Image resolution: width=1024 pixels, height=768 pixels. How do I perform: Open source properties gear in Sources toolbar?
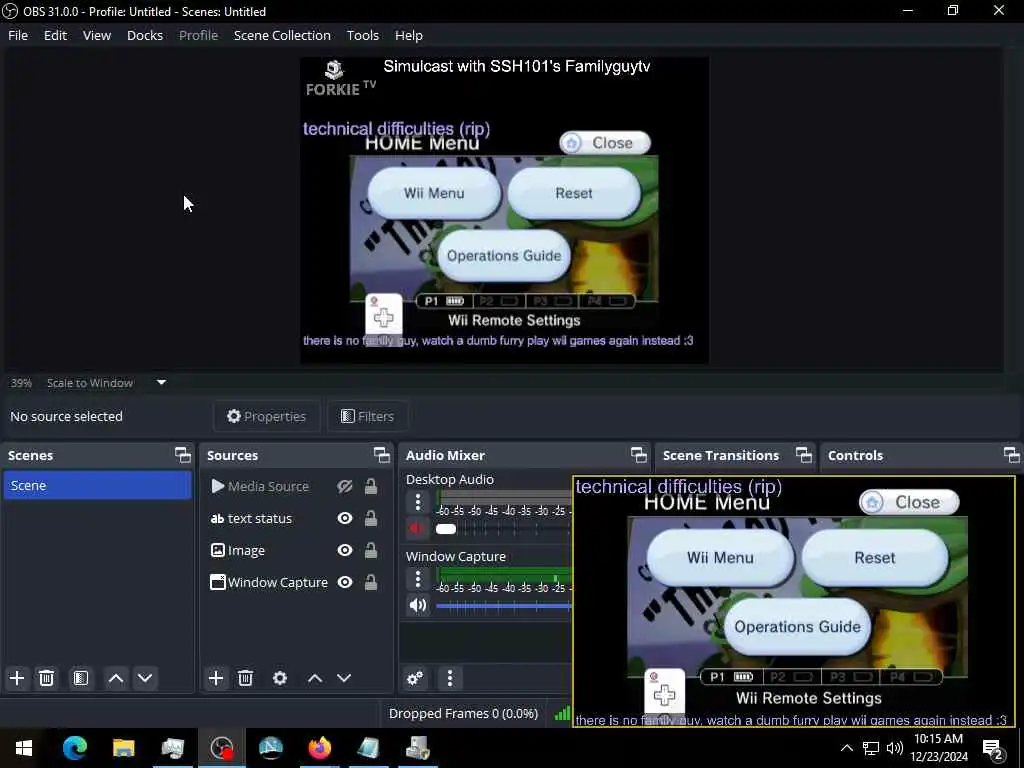pyautogui.click(x=280, y=678)
